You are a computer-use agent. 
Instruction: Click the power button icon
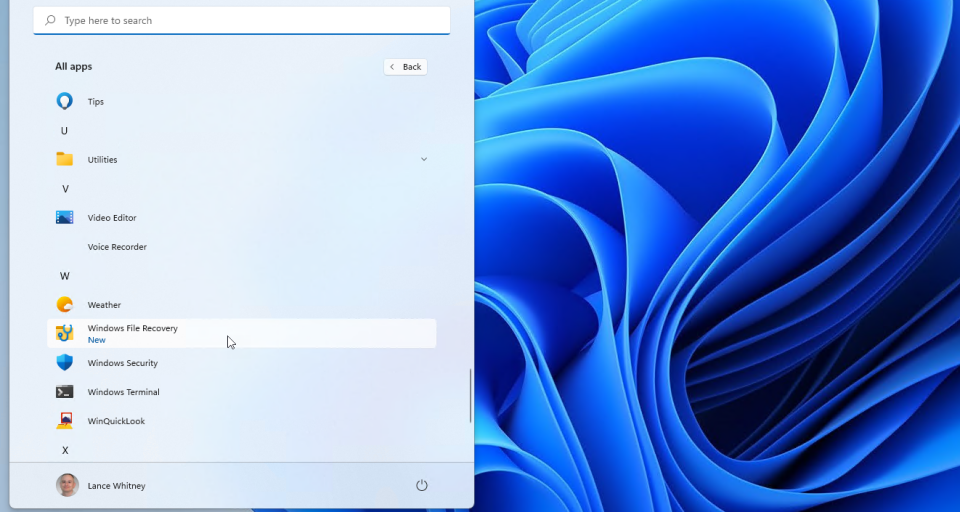[x=421, y=486]
